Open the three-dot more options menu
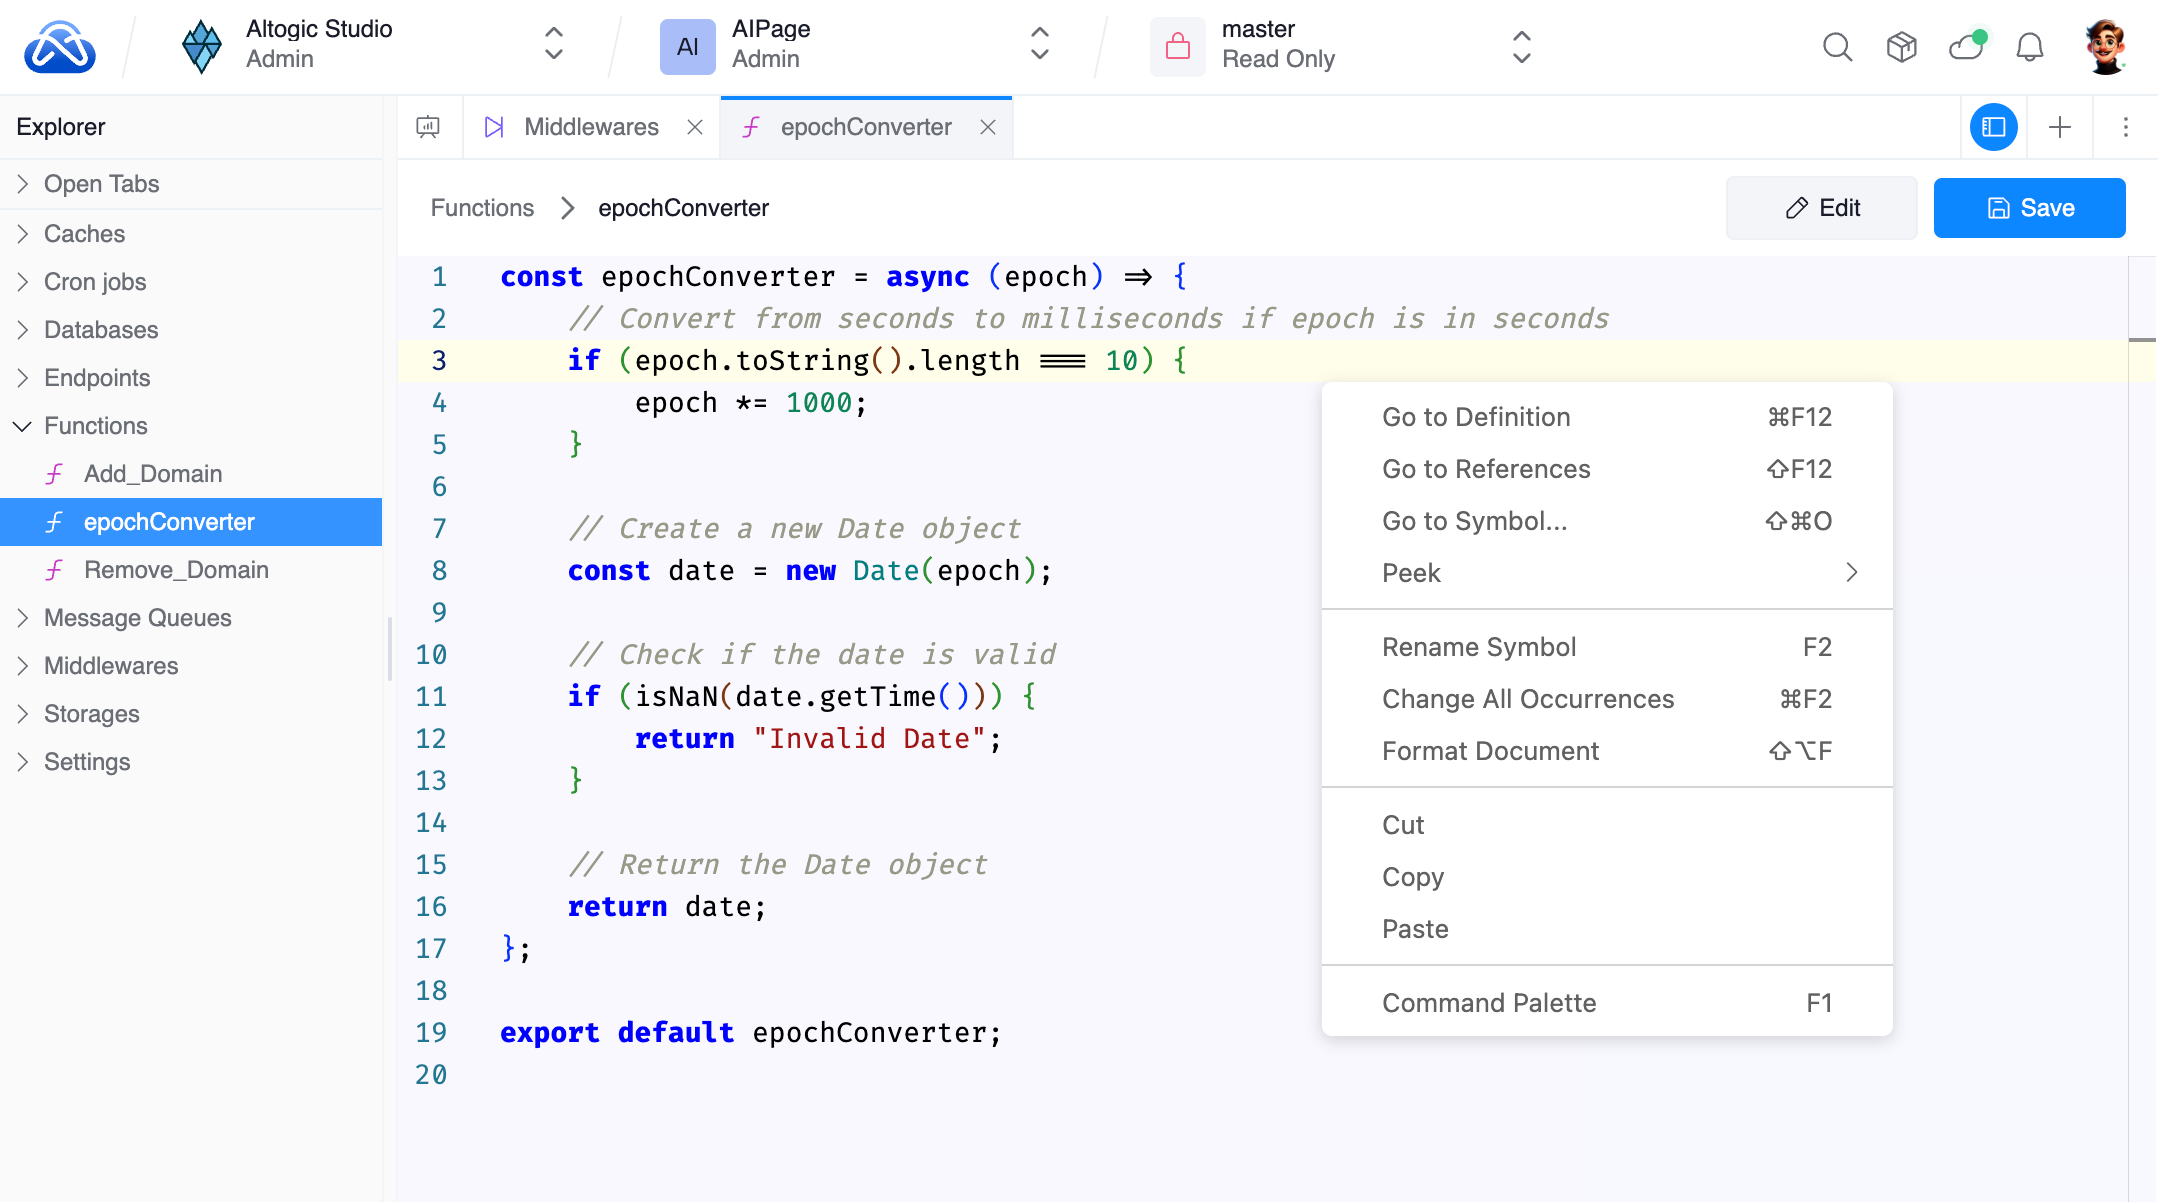The height and width of the screenshot is (1202, 2158). pos(2126,127)
